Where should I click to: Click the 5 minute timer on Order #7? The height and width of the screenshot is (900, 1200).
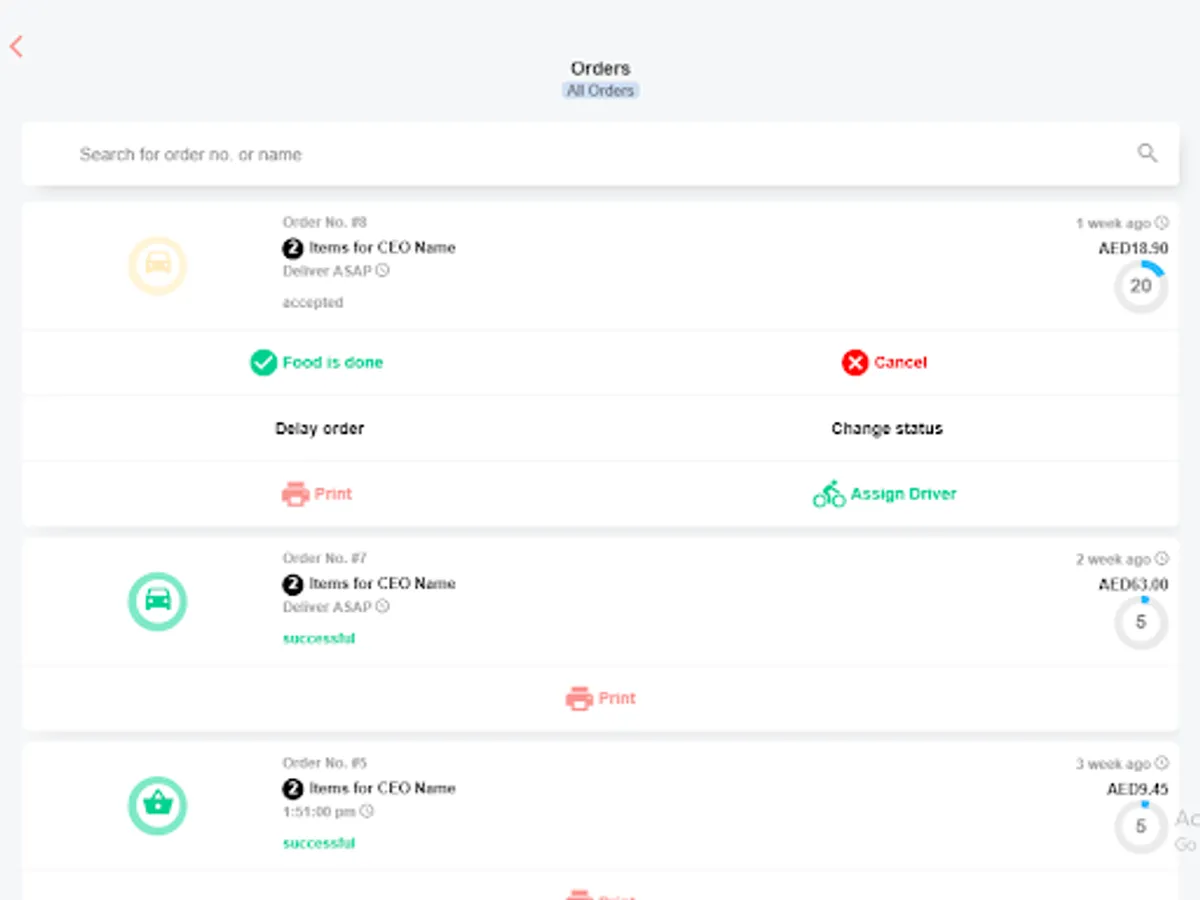1141,622
